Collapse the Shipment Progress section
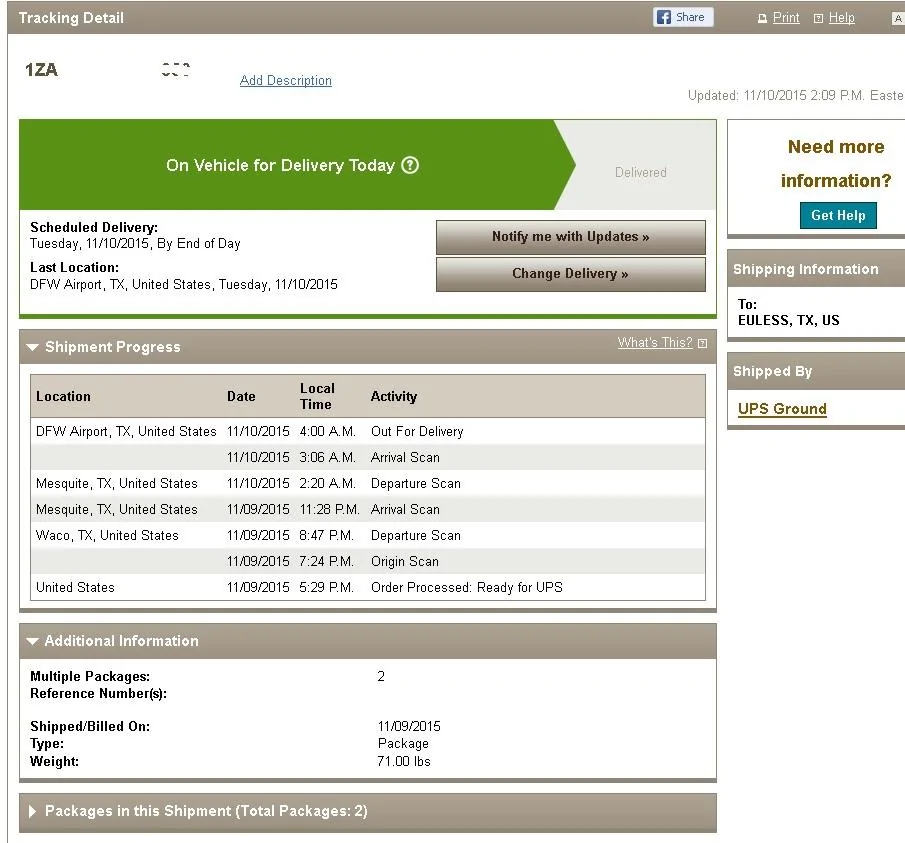Screen dimensions: 905x843 tap(33, 347)
